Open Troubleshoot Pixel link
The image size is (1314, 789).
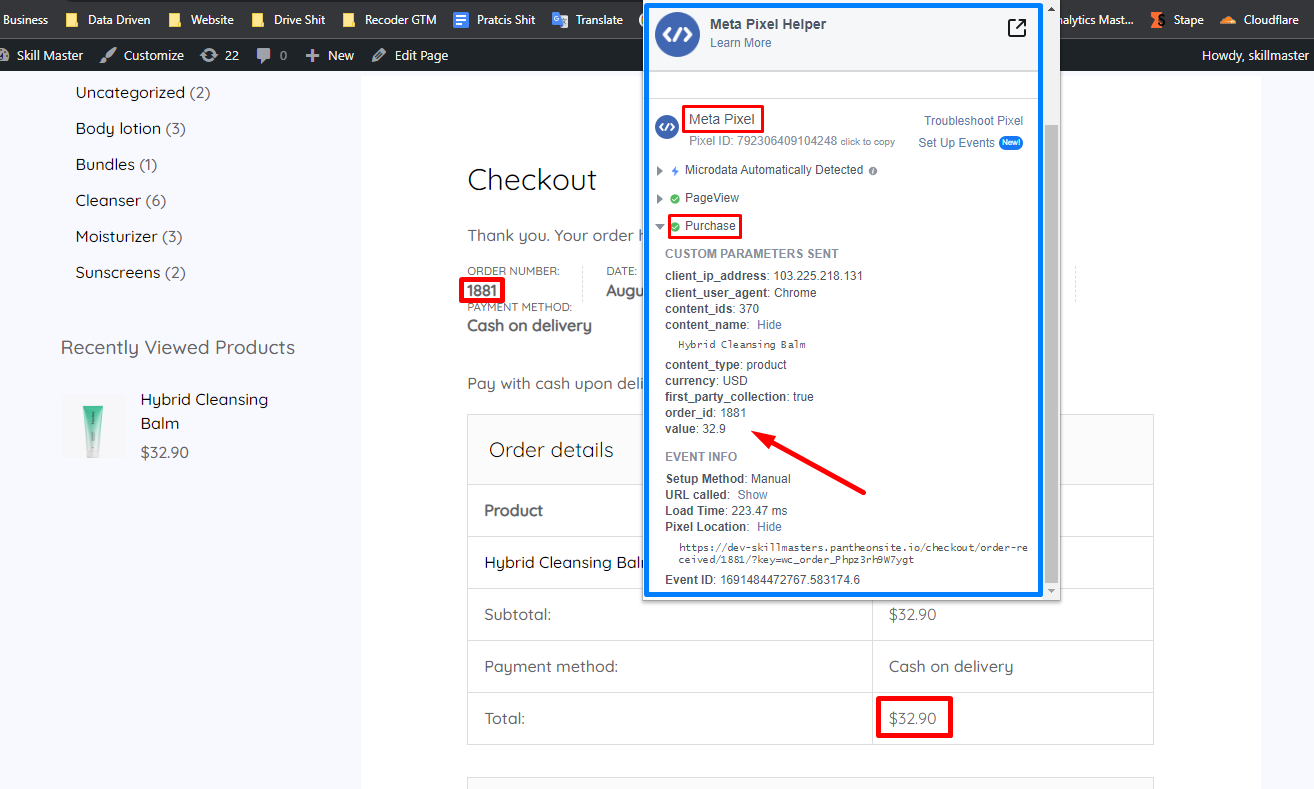[973, 121]
